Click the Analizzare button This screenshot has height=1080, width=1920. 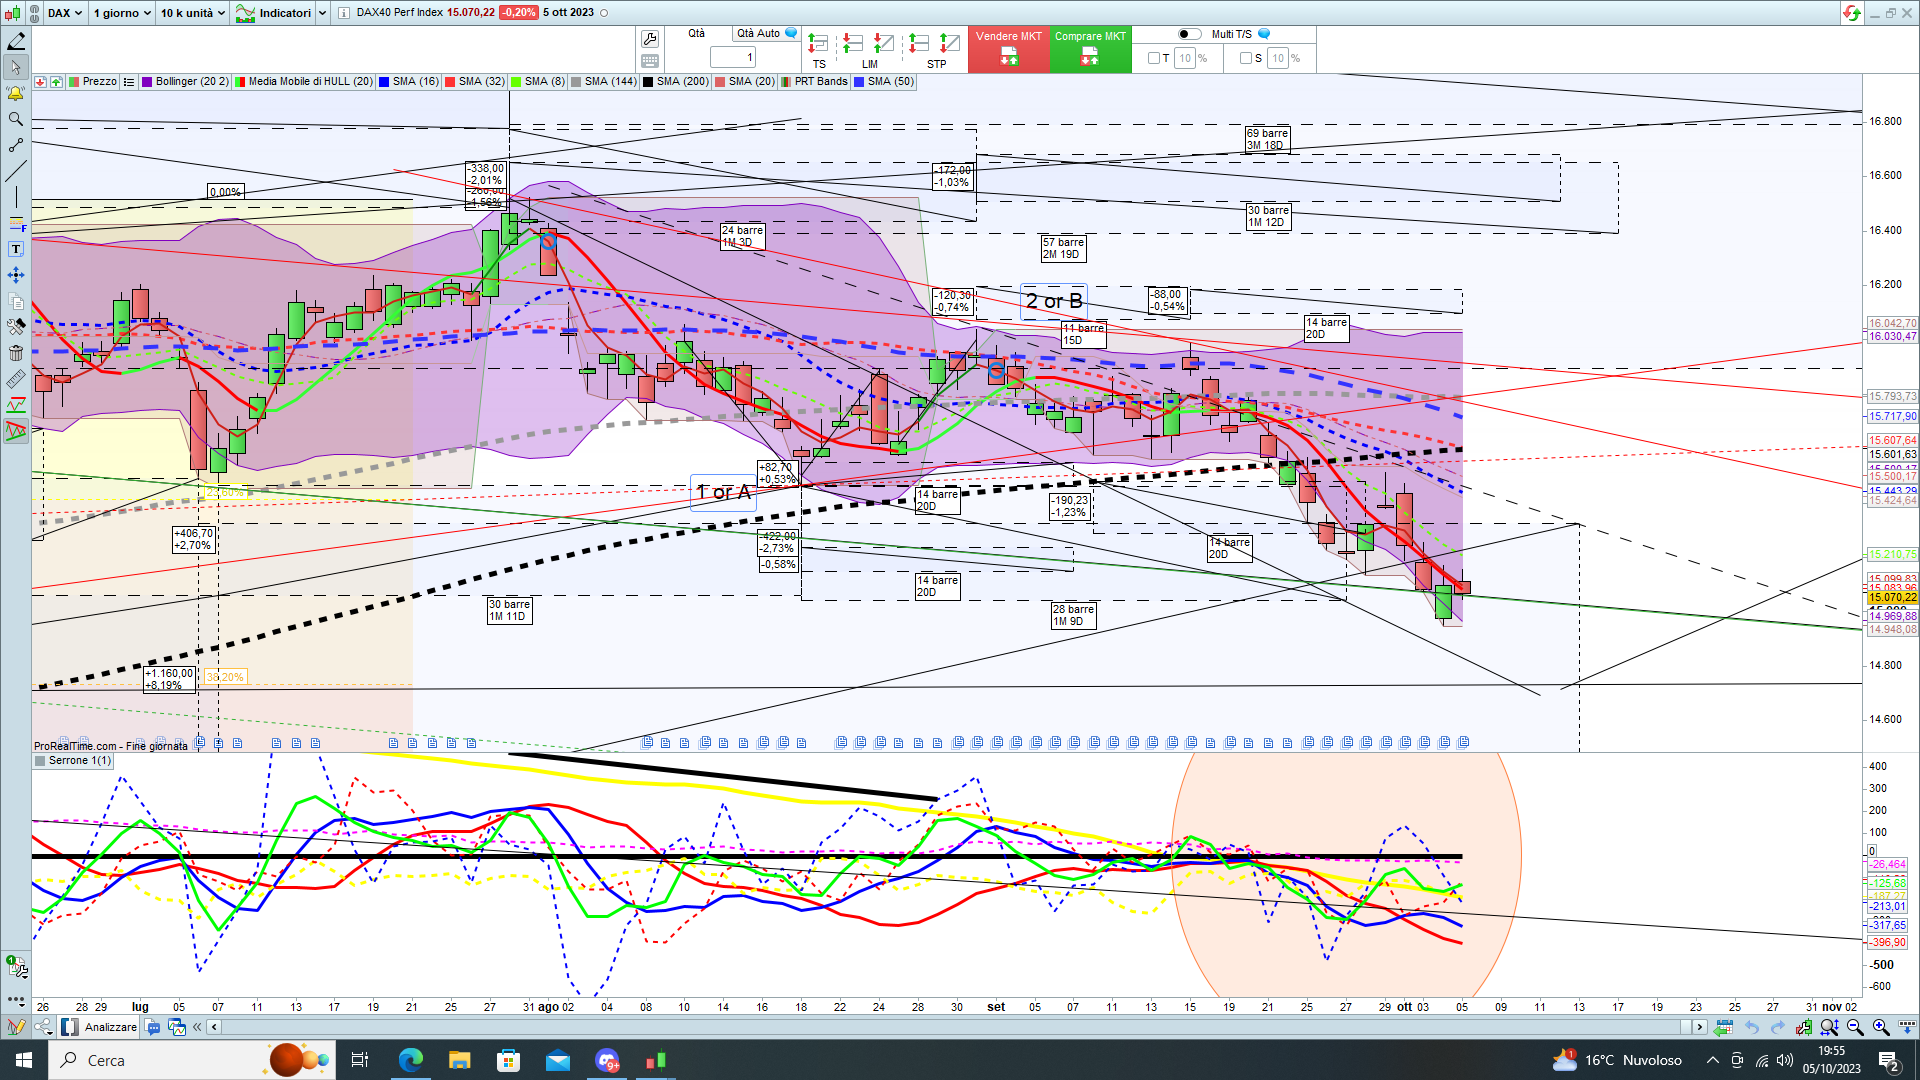pyautogui.click(x=99, y=1027)
